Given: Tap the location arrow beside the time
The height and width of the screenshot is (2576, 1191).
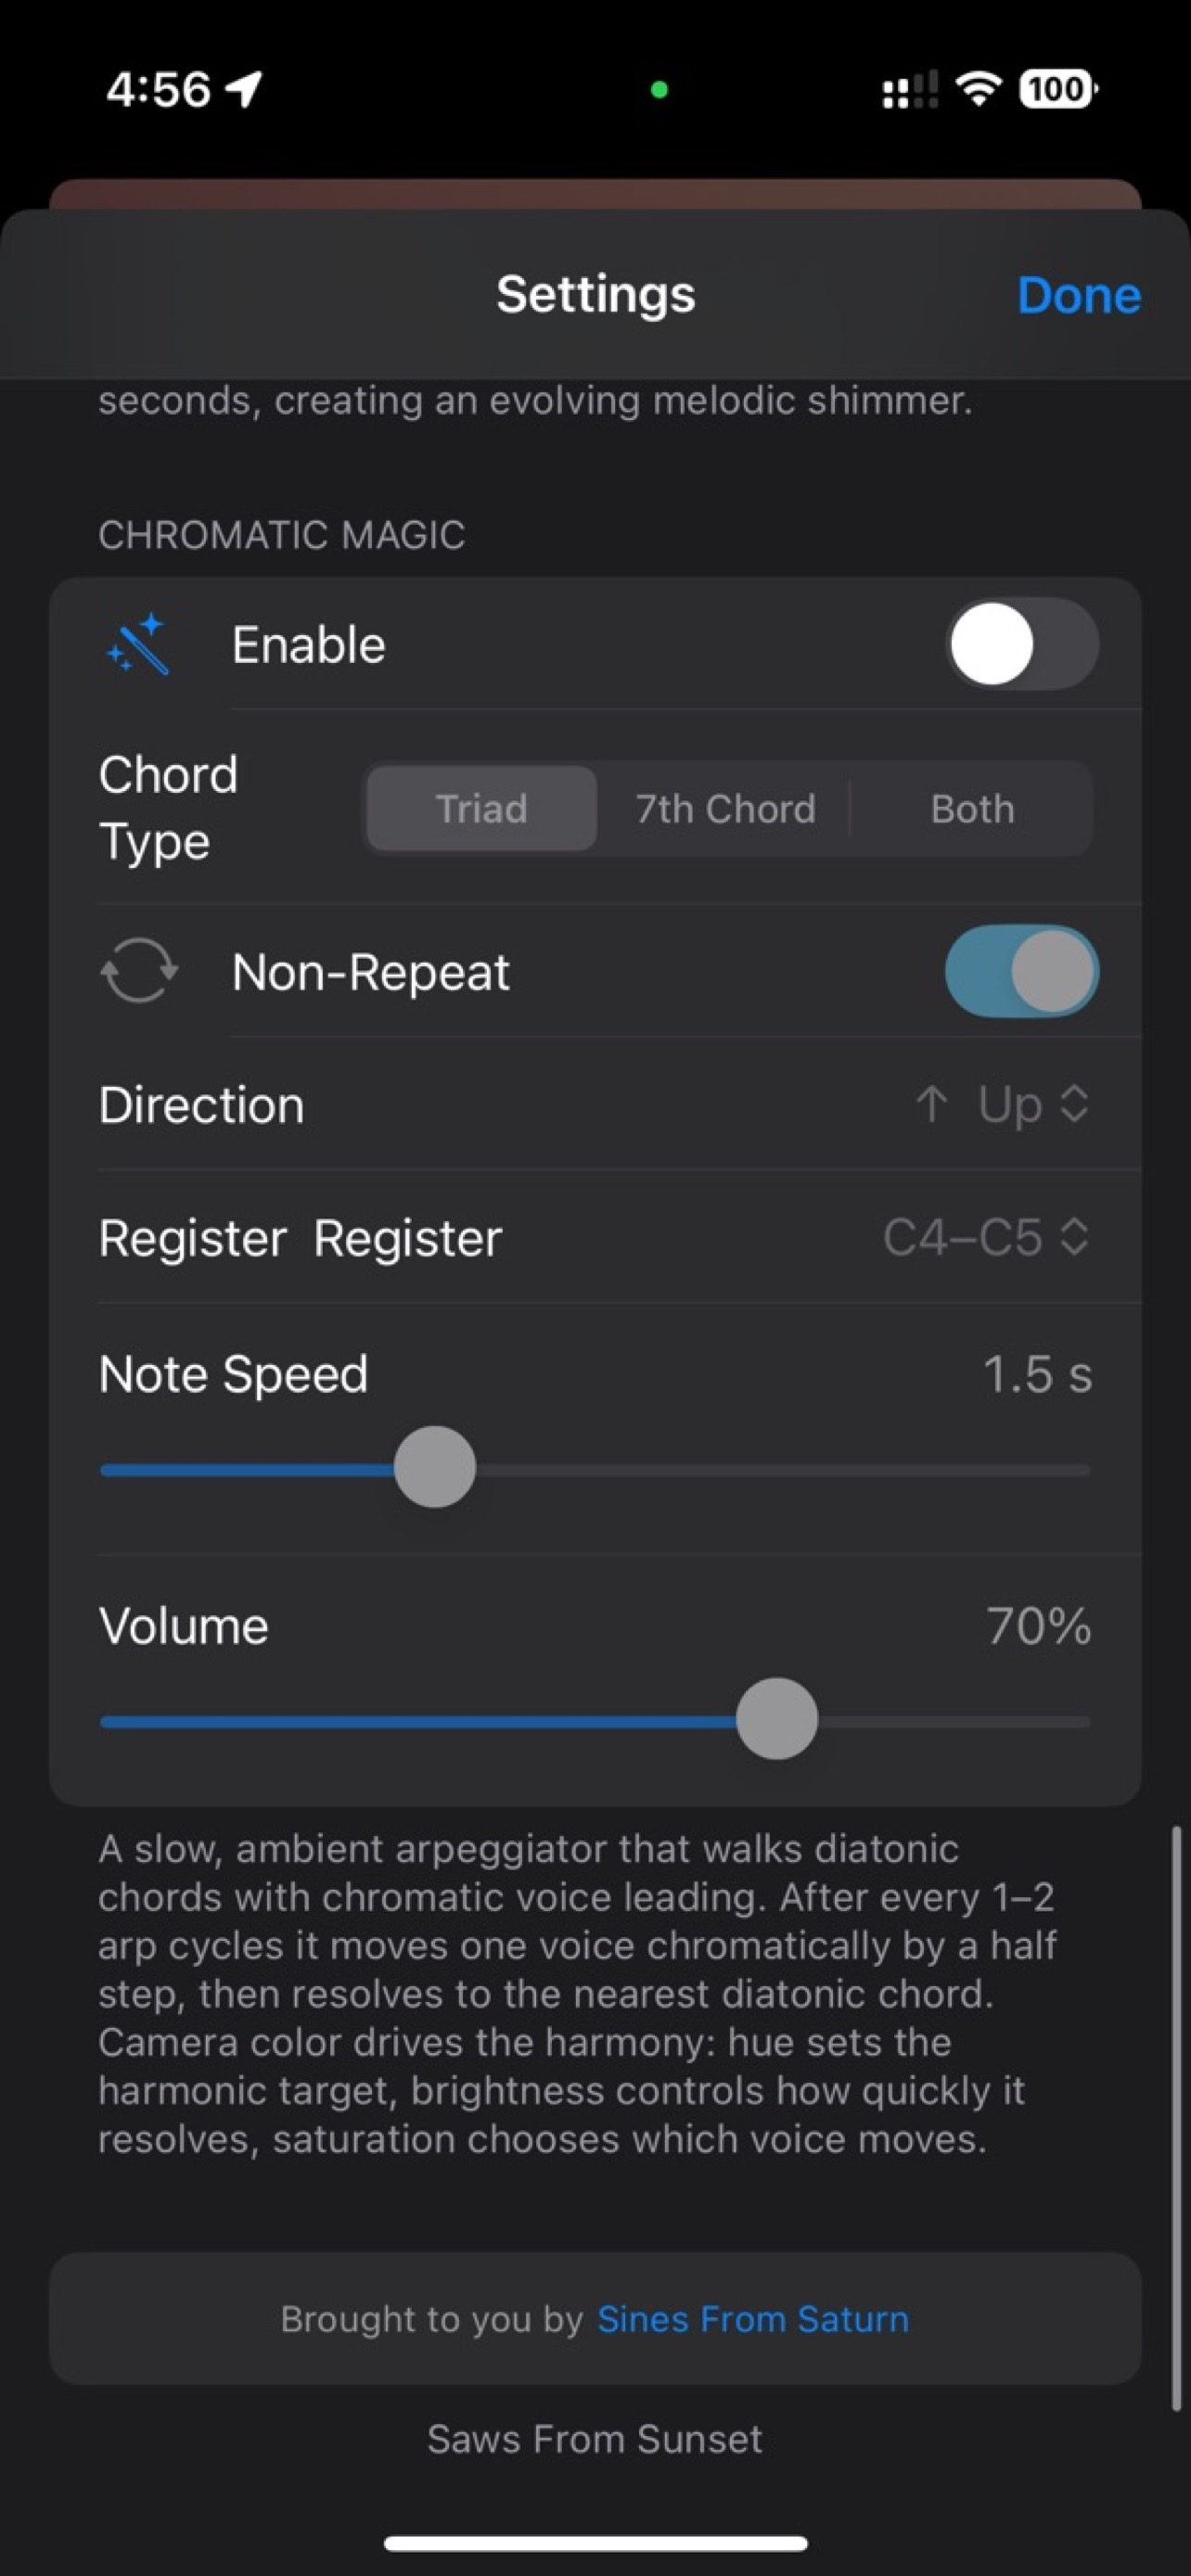Looking at the screenshot, I should tap(243, 89).
